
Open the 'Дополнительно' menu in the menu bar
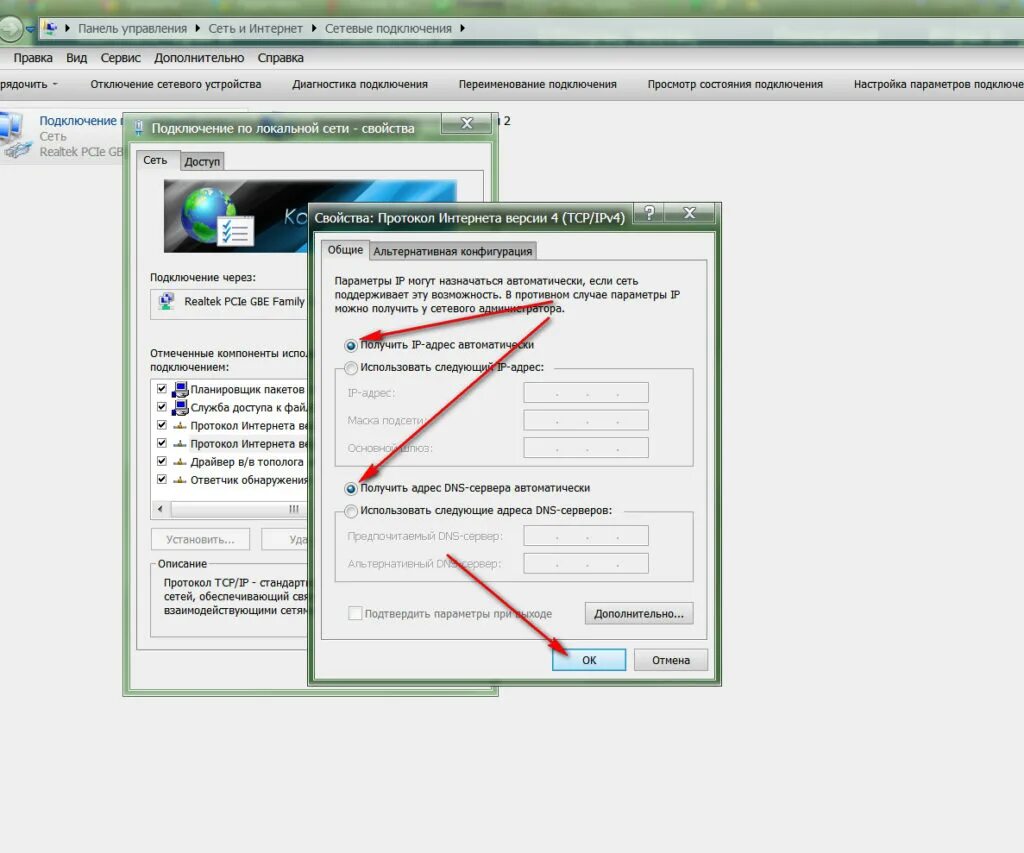[199, 57]
